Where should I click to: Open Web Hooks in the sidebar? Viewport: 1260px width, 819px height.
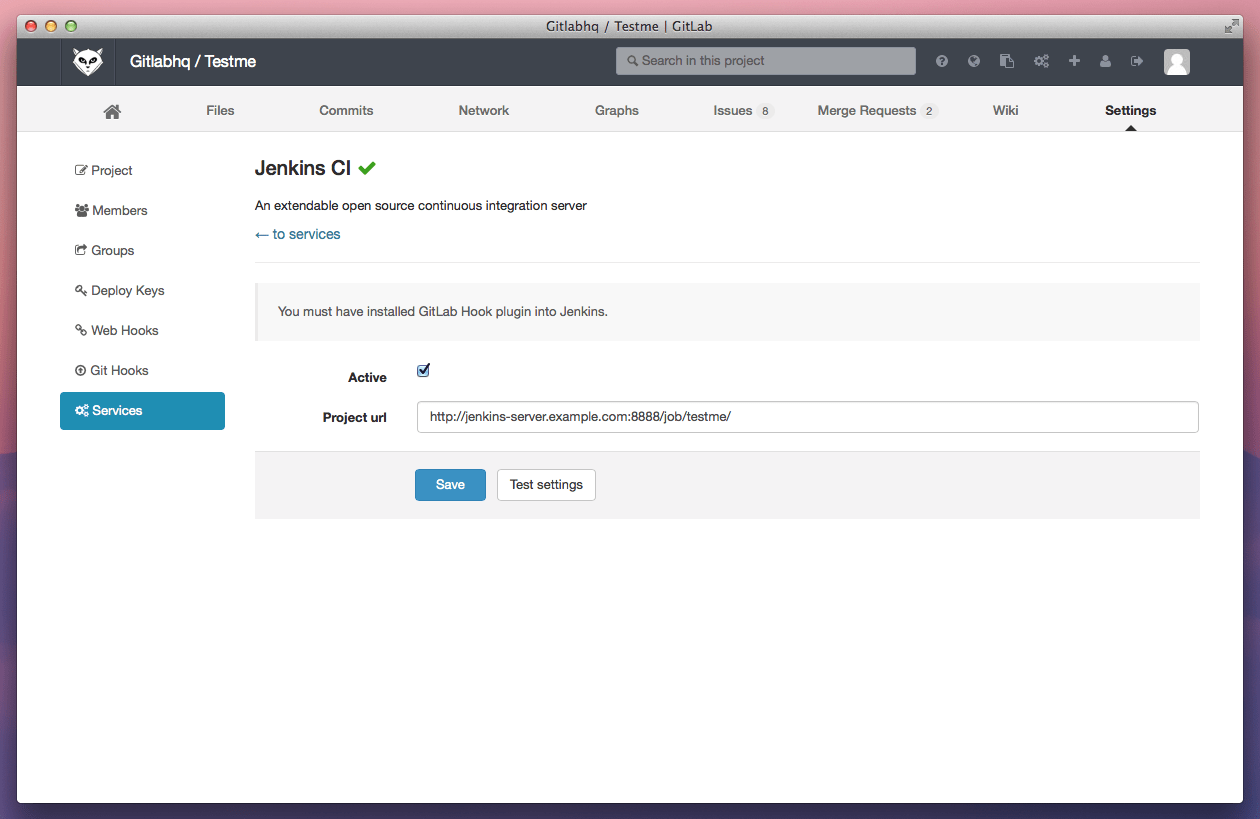click(124, 331)
